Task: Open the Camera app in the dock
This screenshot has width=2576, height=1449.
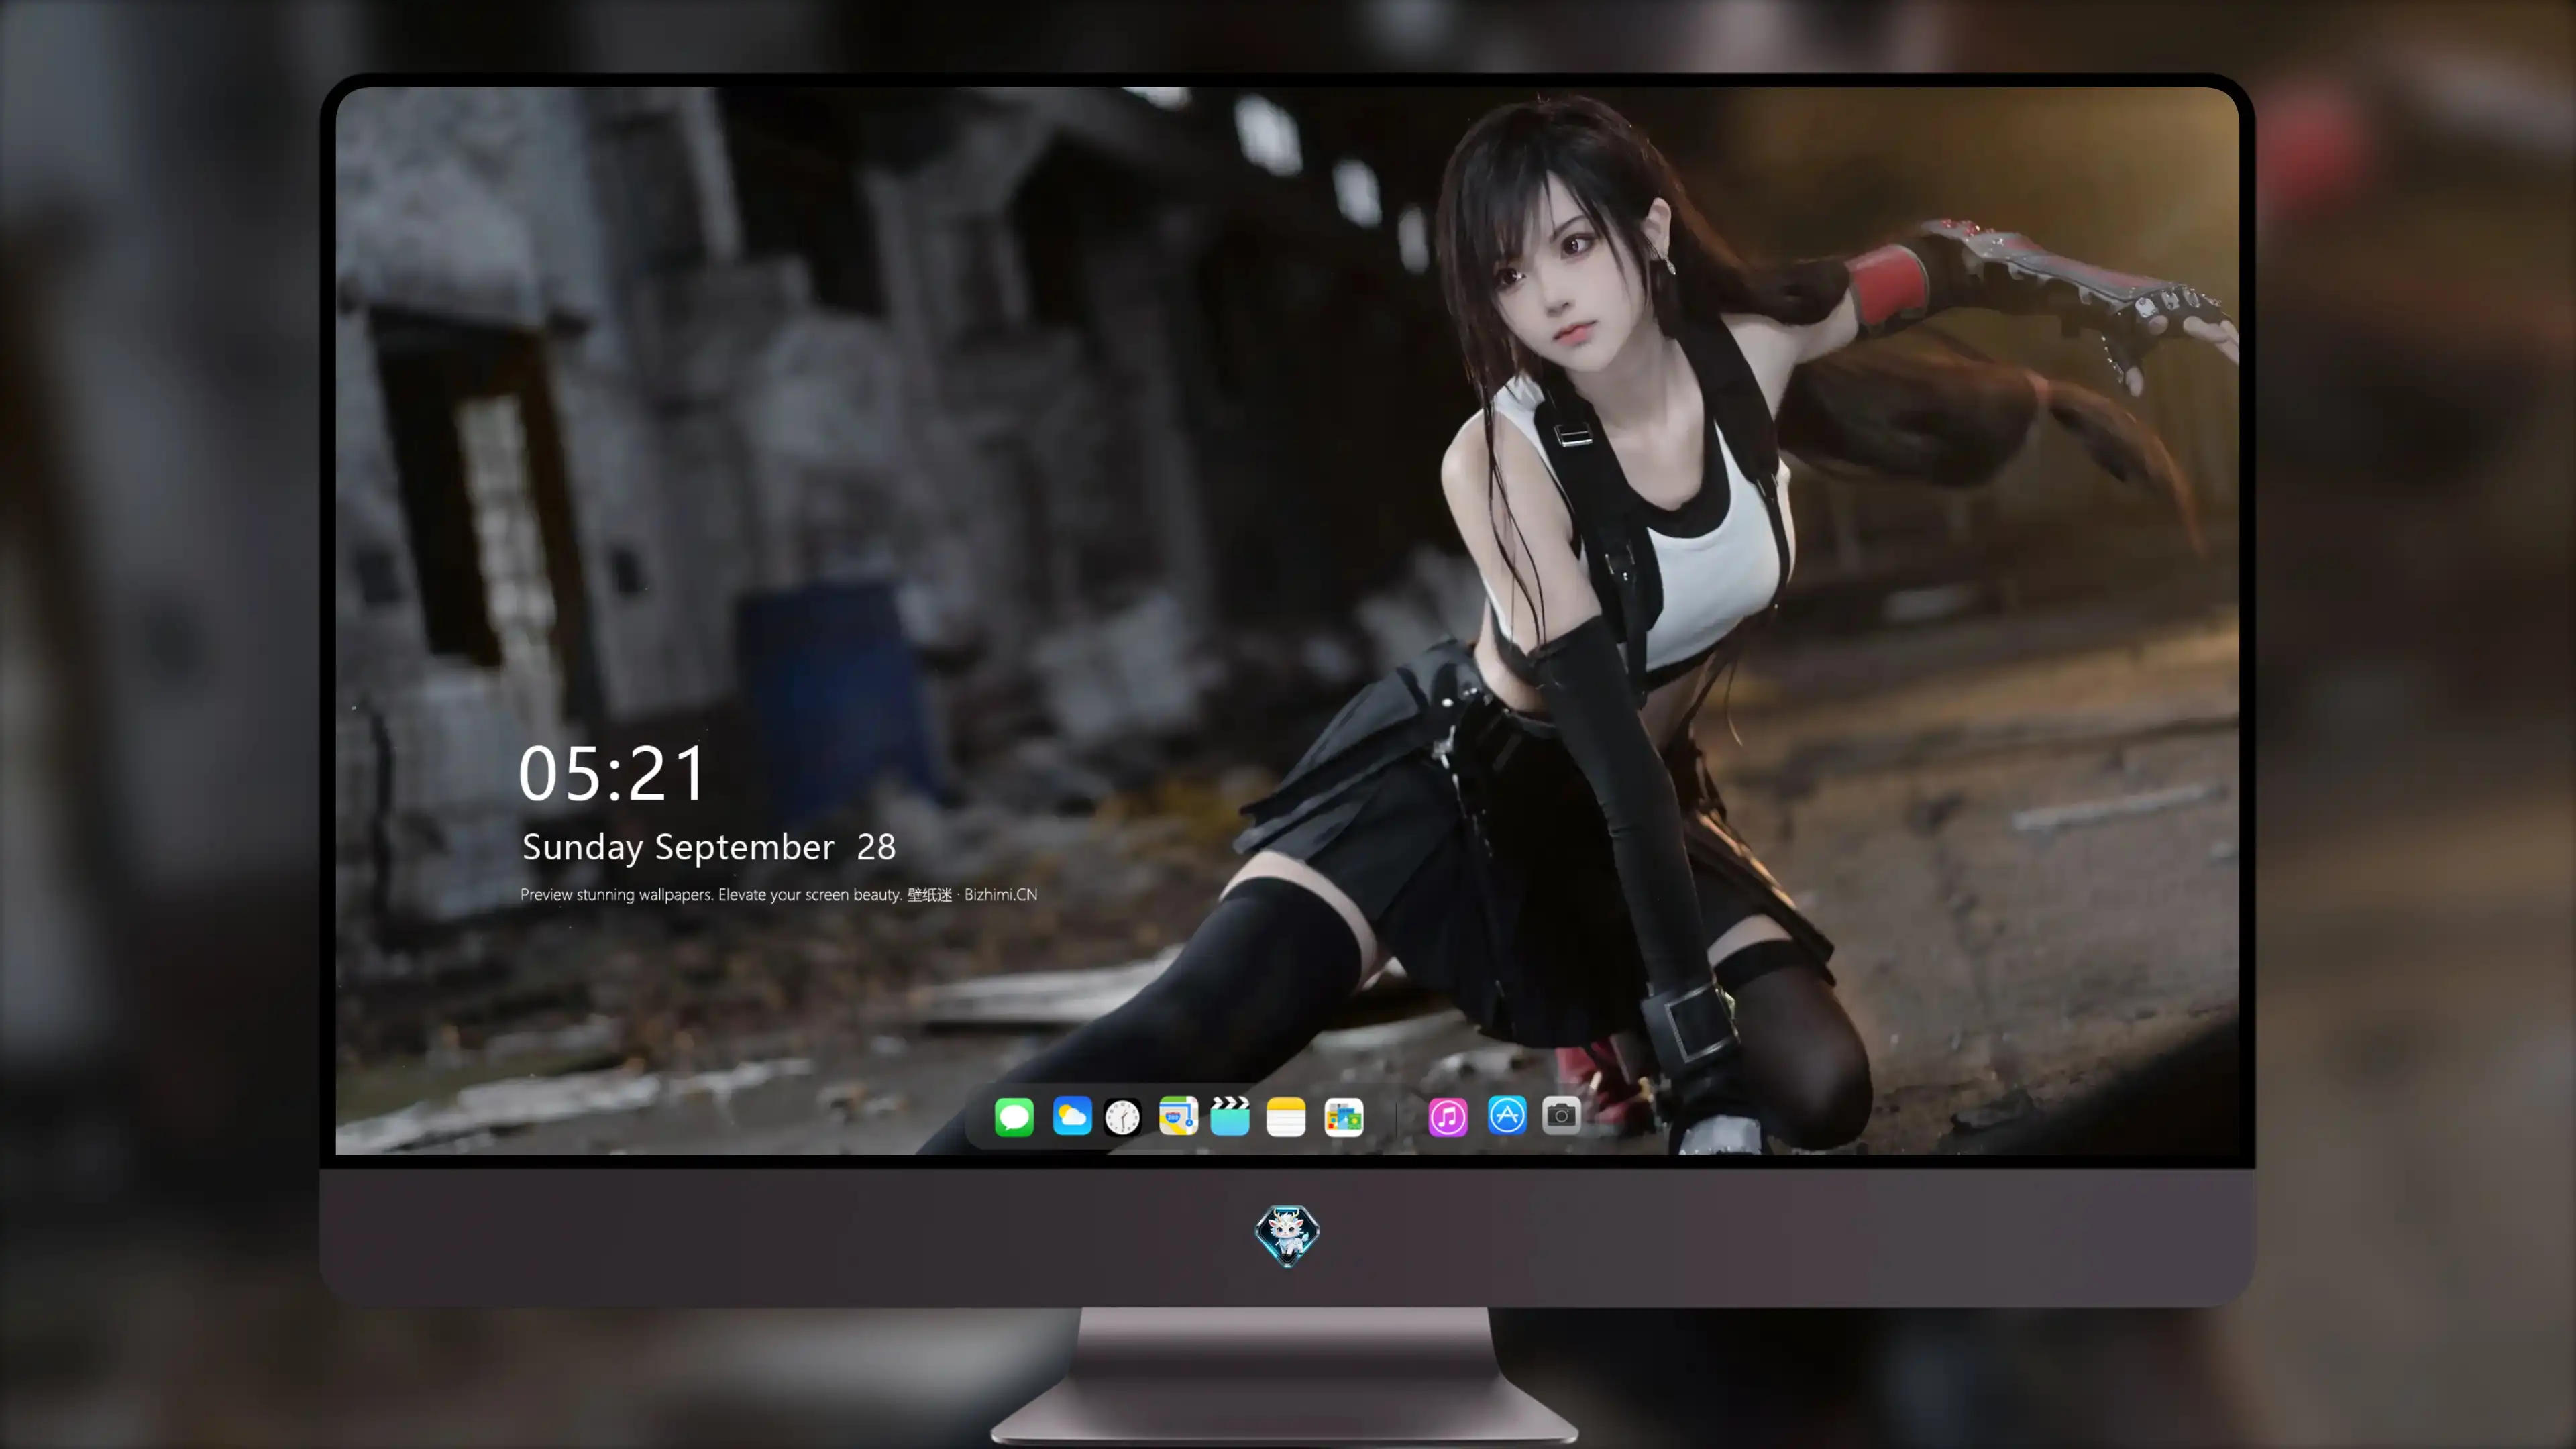Action: 1561,1116
